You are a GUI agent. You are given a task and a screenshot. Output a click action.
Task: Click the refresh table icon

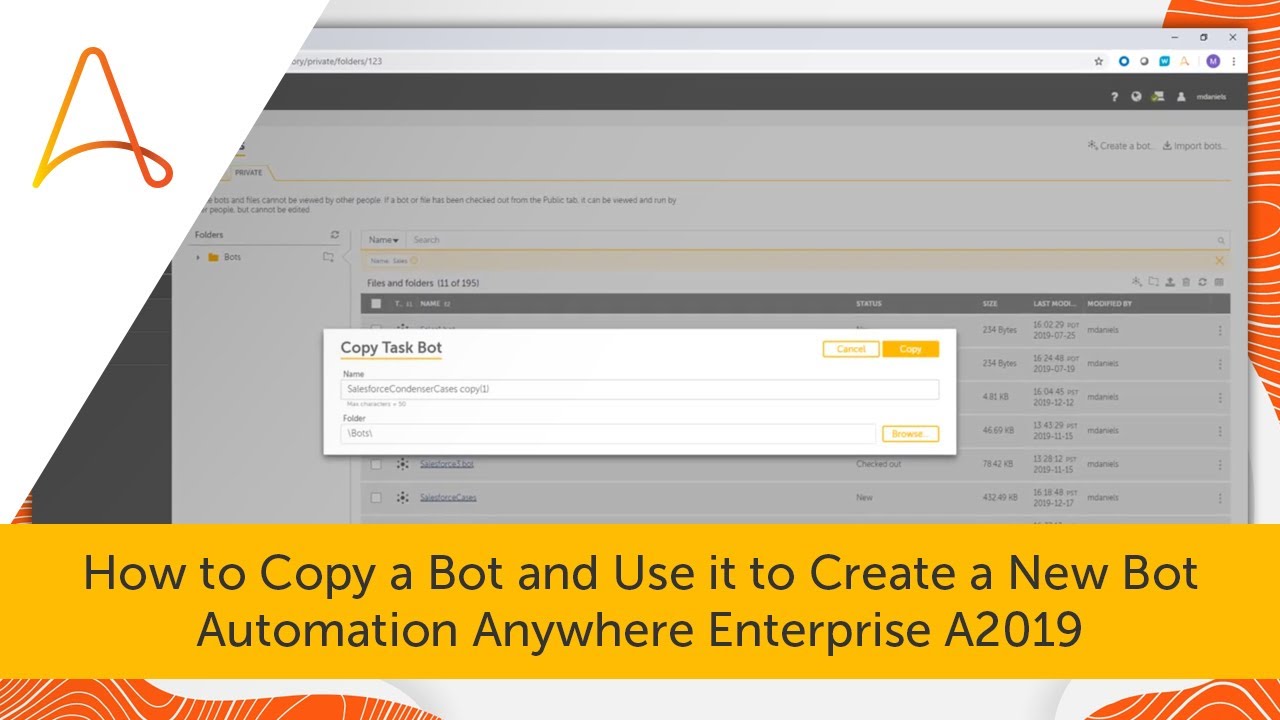(1202, 282)
